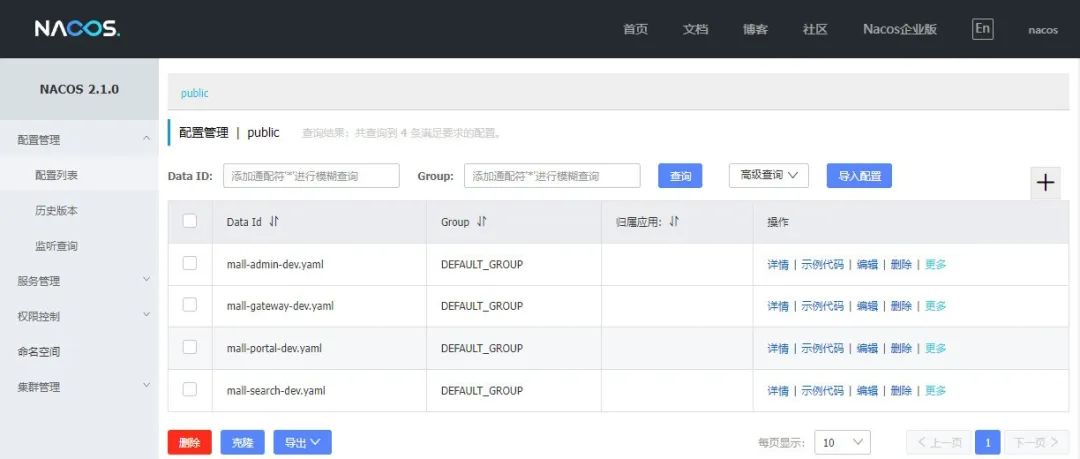Select the public namespace tab
Image resolution: width=1080 pixels, height=459 pixels.
click(194, 93)
